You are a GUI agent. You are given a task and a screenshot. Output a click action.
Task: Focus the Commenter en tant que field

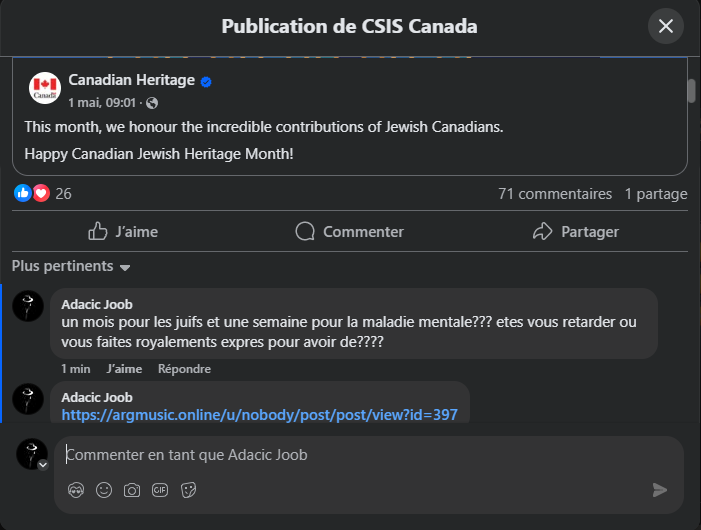(x=369, y=455)
